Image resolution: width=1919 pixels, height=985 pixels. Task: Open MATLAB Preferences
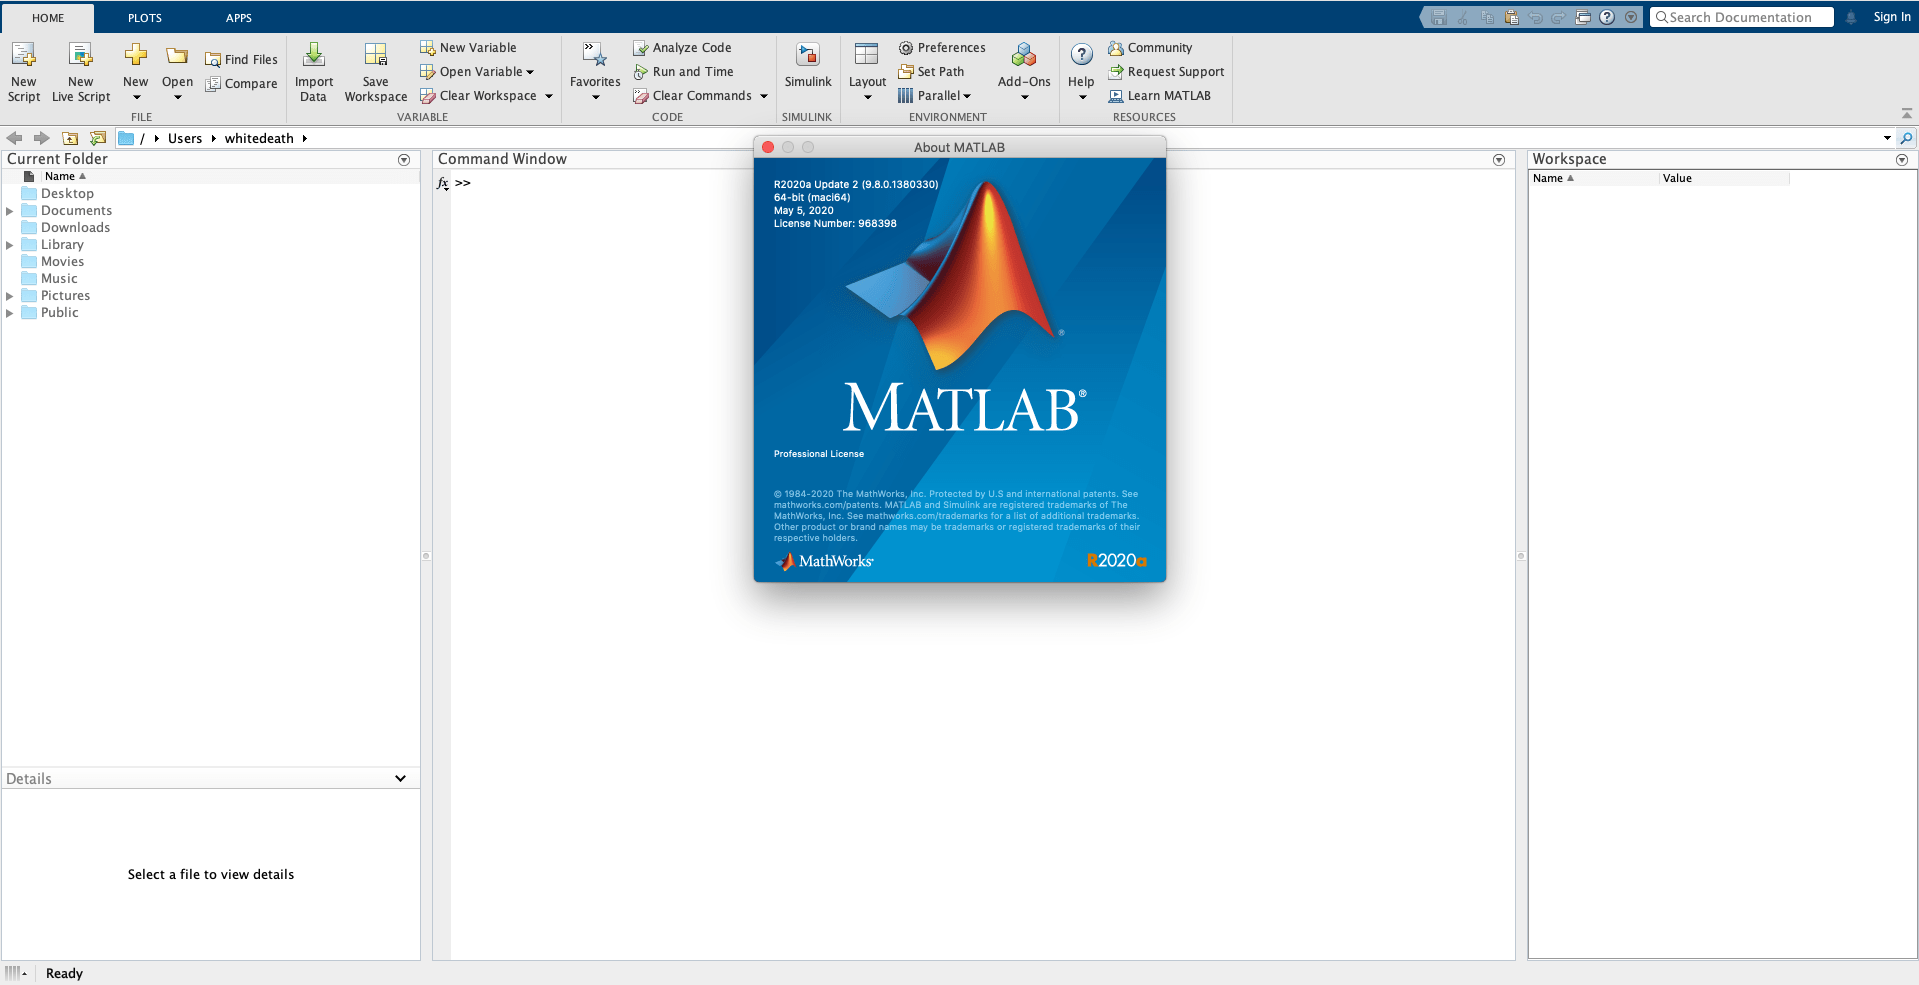click(x=941, y=47)
